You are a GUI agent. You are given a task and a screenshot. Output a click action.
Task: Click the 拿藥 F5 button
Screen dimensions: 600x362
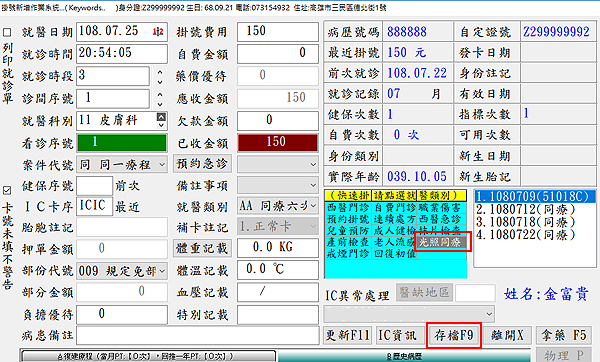click(563, 336)
